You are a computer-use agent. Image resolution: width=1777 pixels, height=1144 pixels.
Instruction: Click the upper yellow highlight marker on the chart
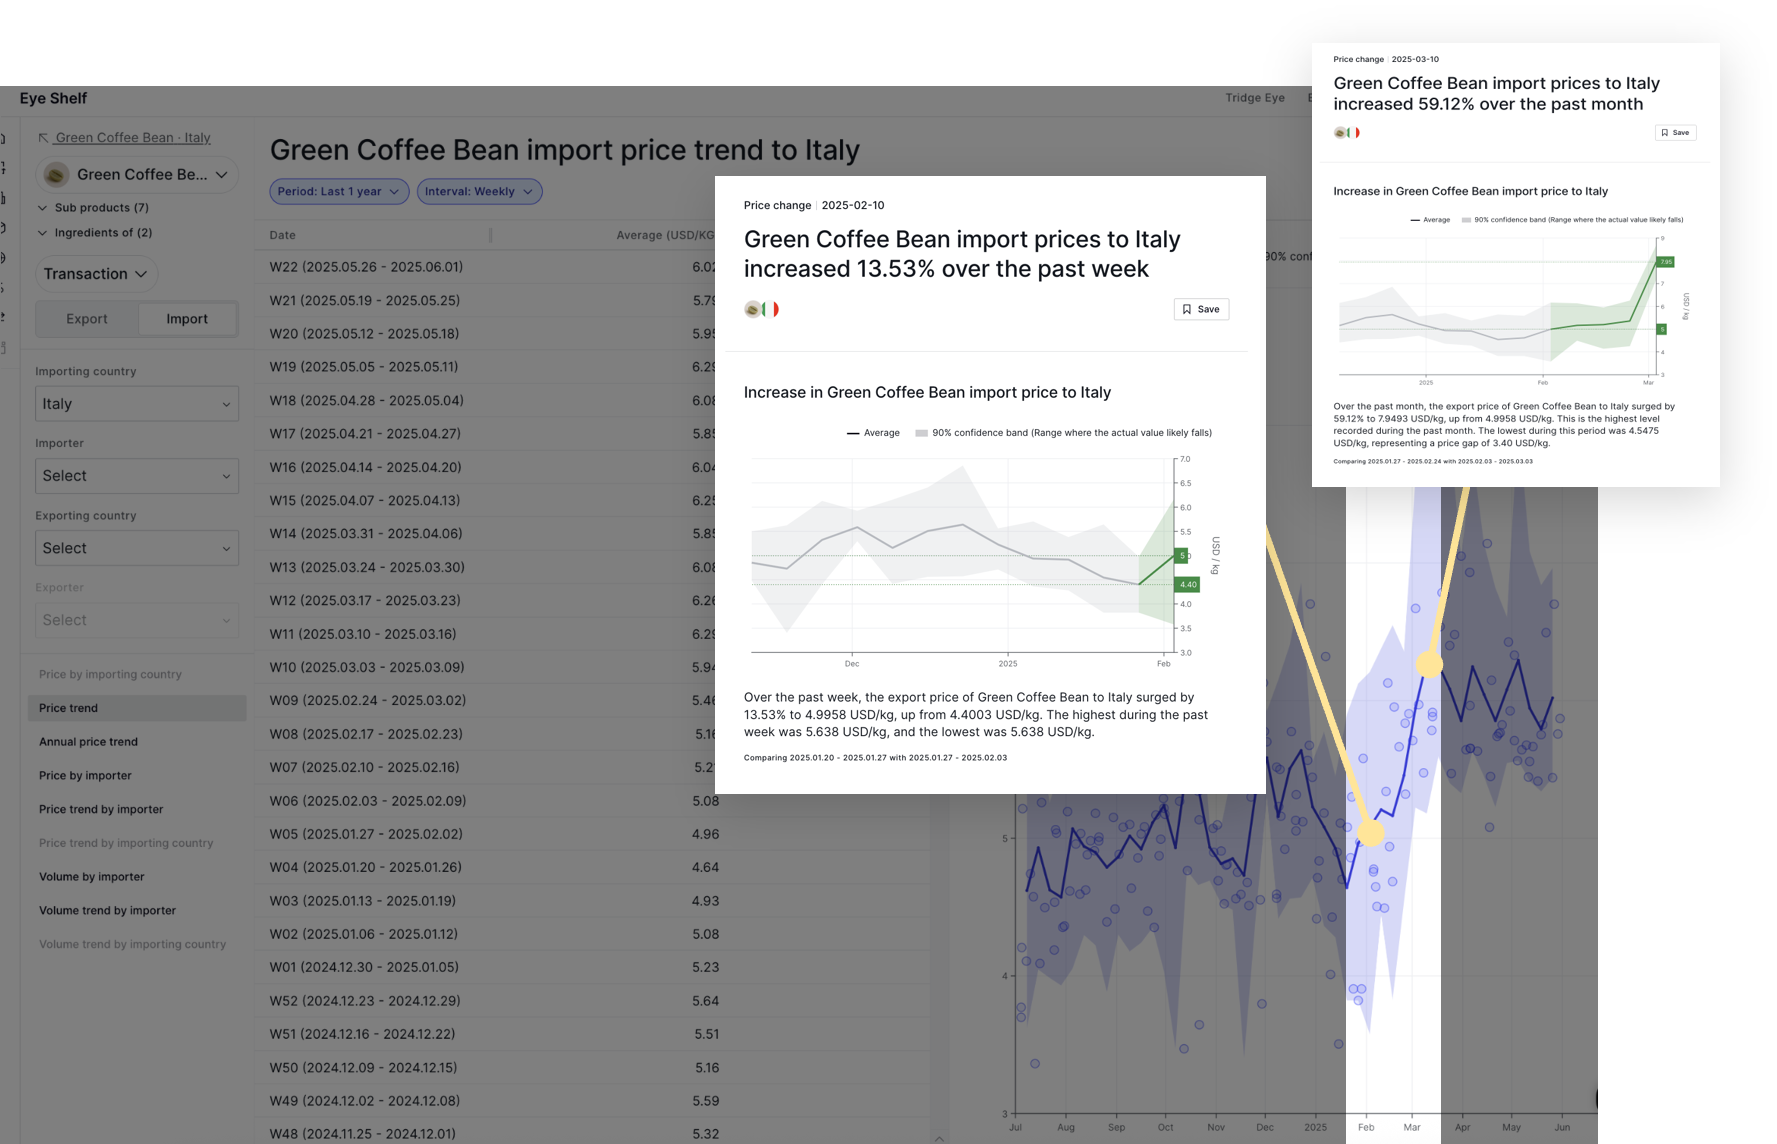(x=1429, y=664)
